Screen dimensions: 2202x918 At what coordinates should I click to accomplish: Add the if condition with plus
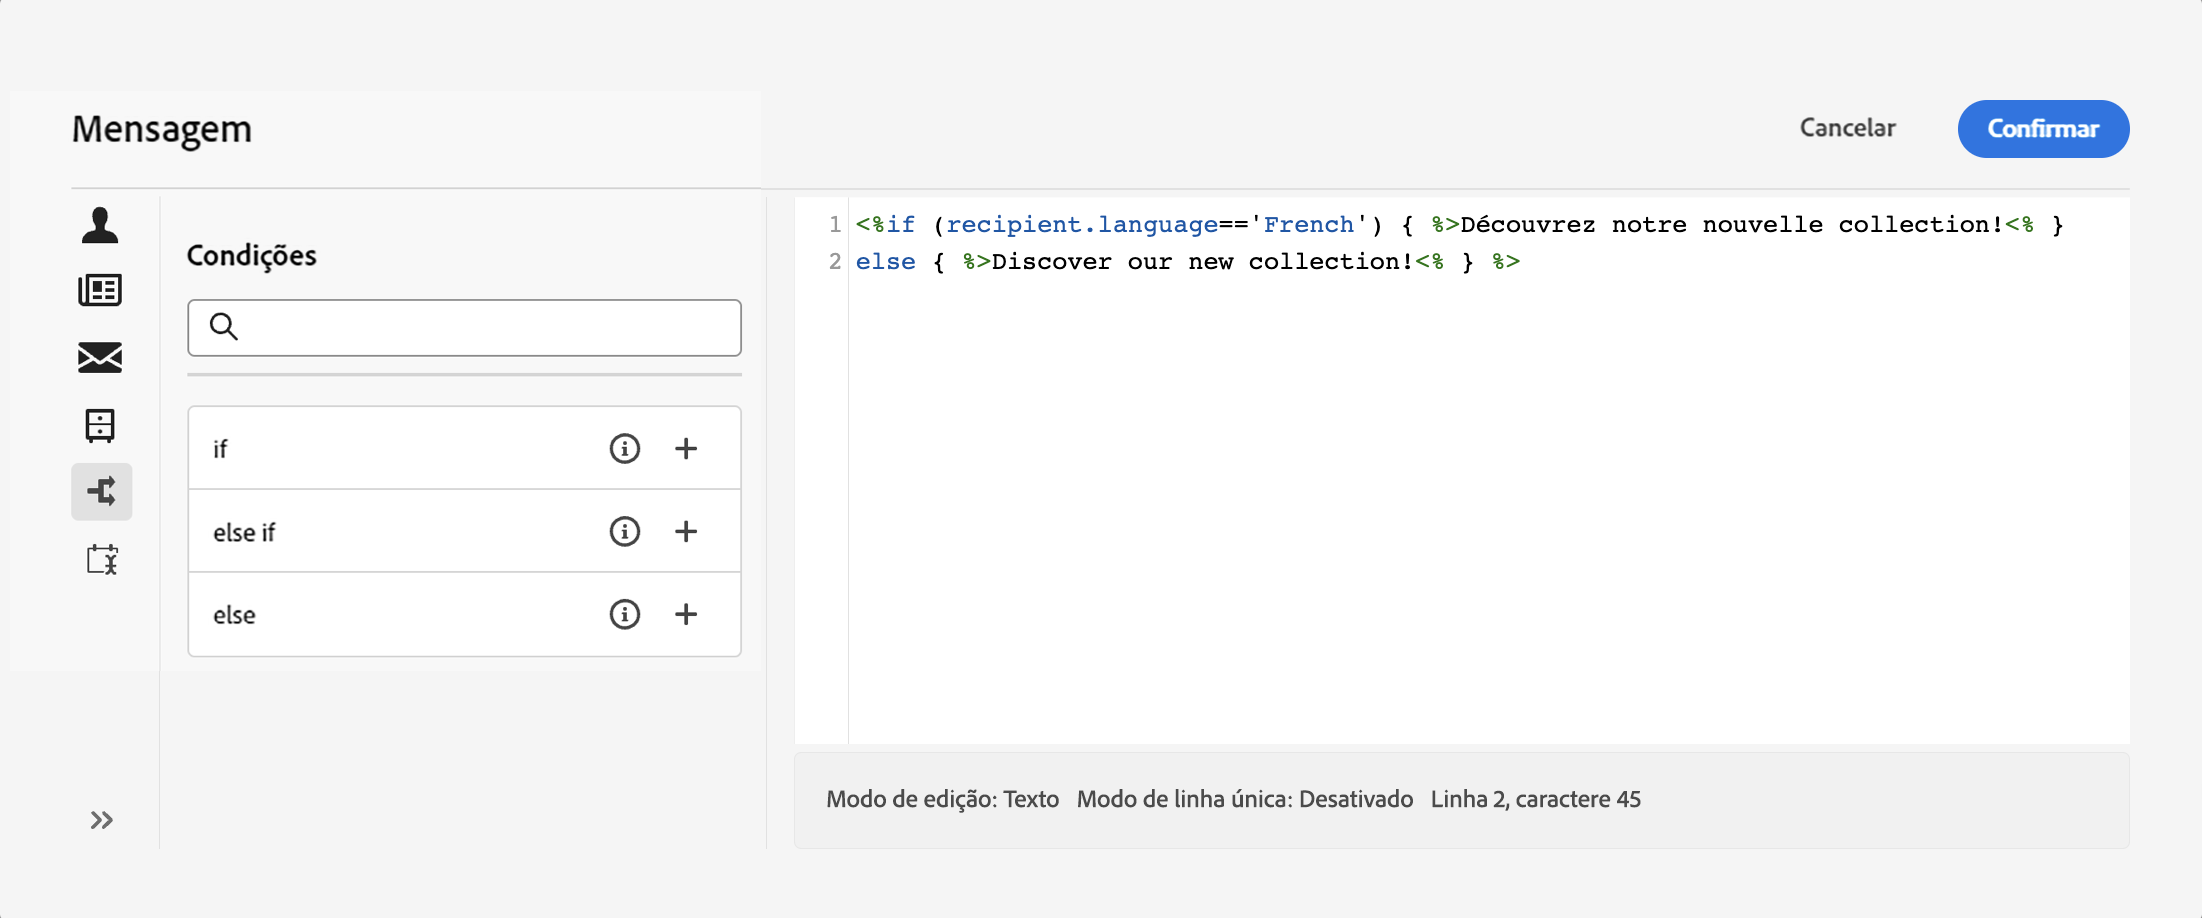686,448
